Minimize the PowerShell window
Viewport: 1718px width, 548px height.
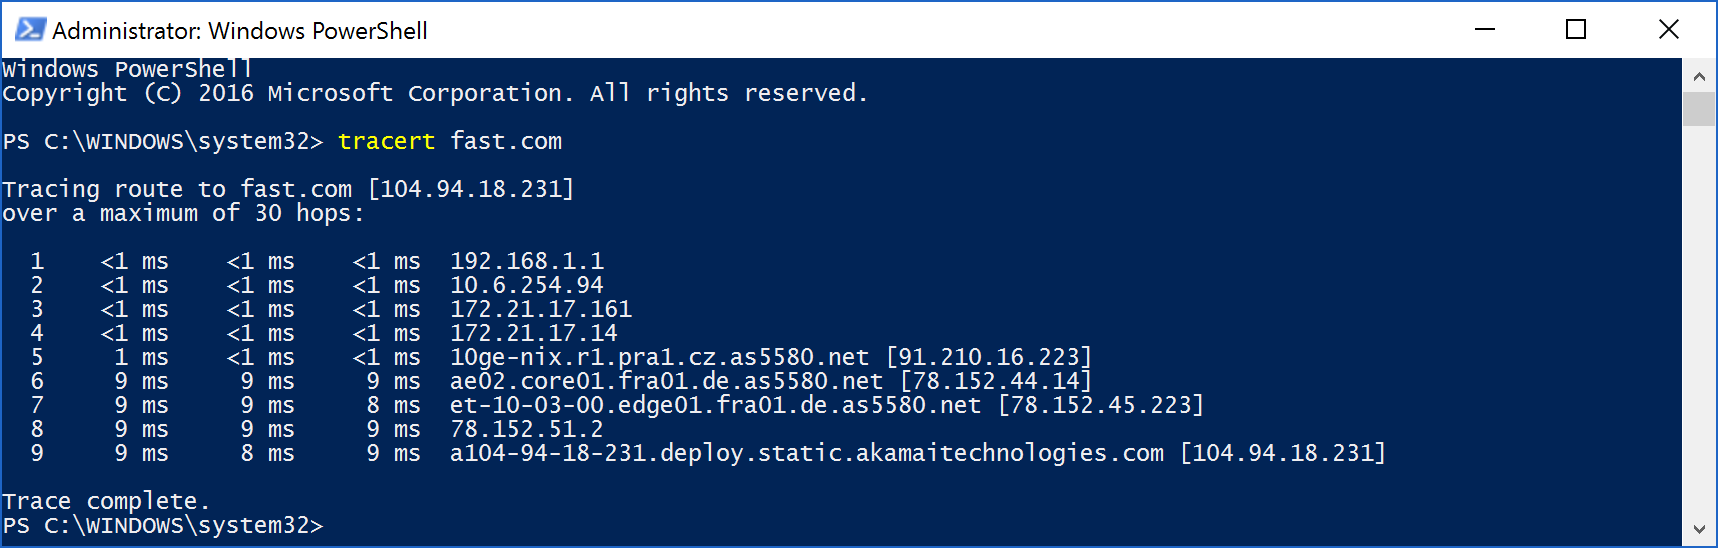(1485, 30)
